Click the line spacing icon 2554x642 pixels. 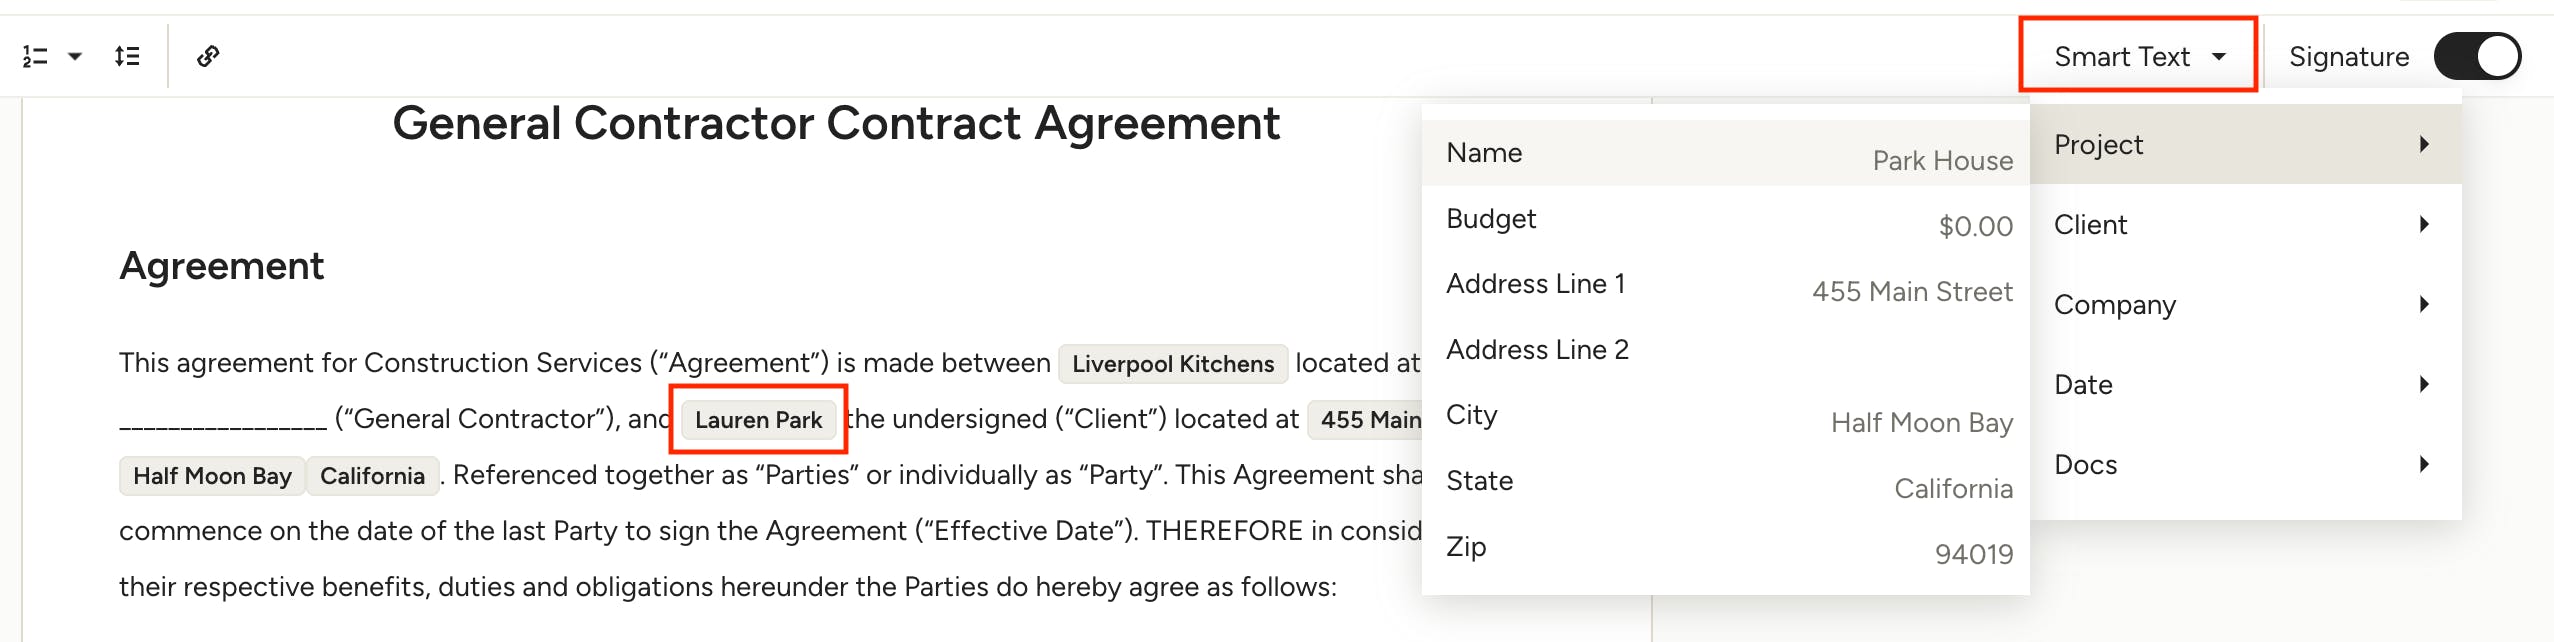pos(127,57)
